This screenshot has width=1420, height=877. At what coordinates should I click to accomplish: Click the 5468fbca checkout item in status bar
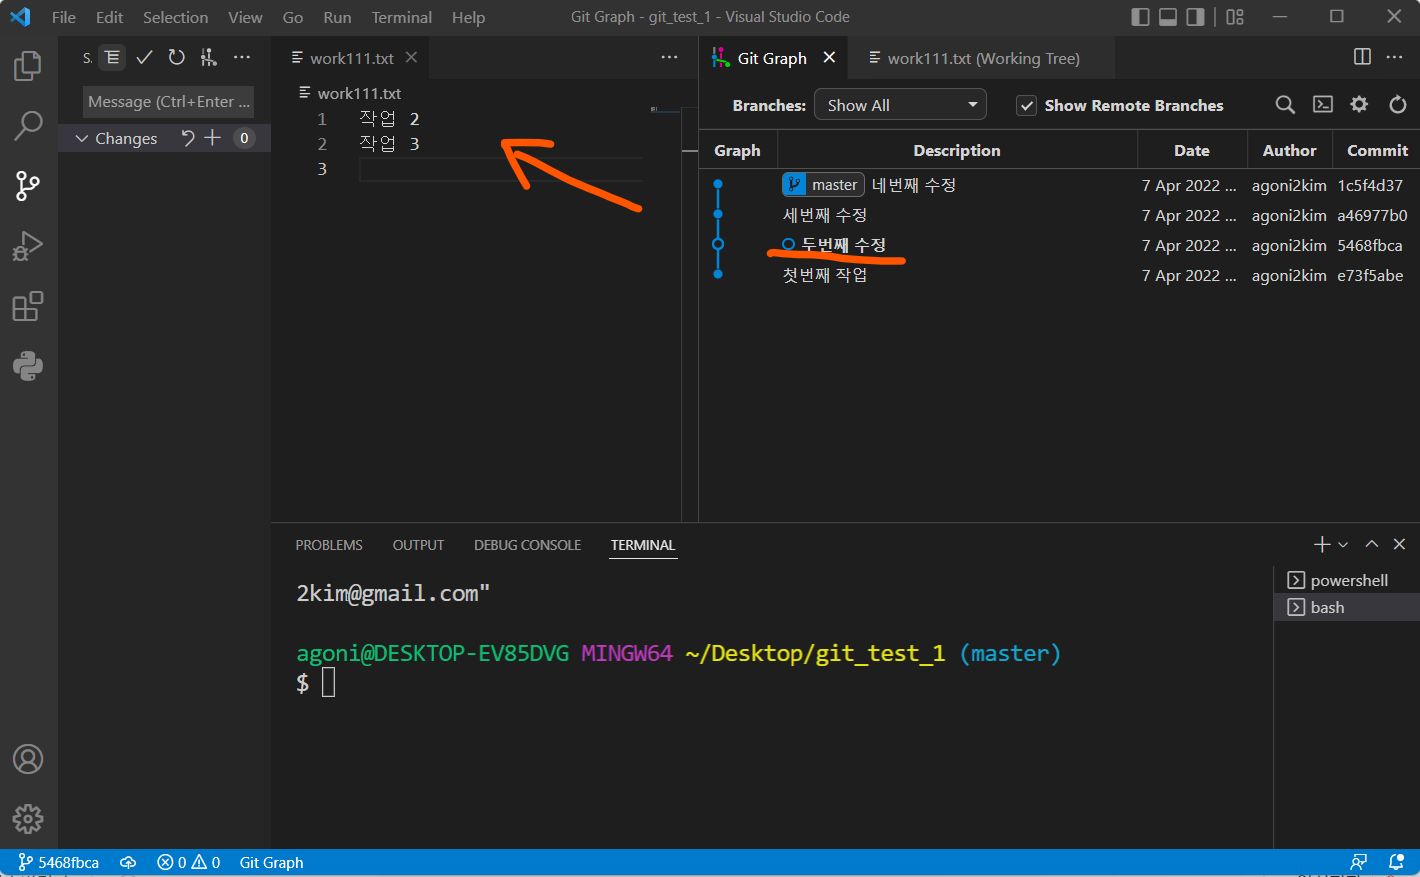(x=59, y=862)
